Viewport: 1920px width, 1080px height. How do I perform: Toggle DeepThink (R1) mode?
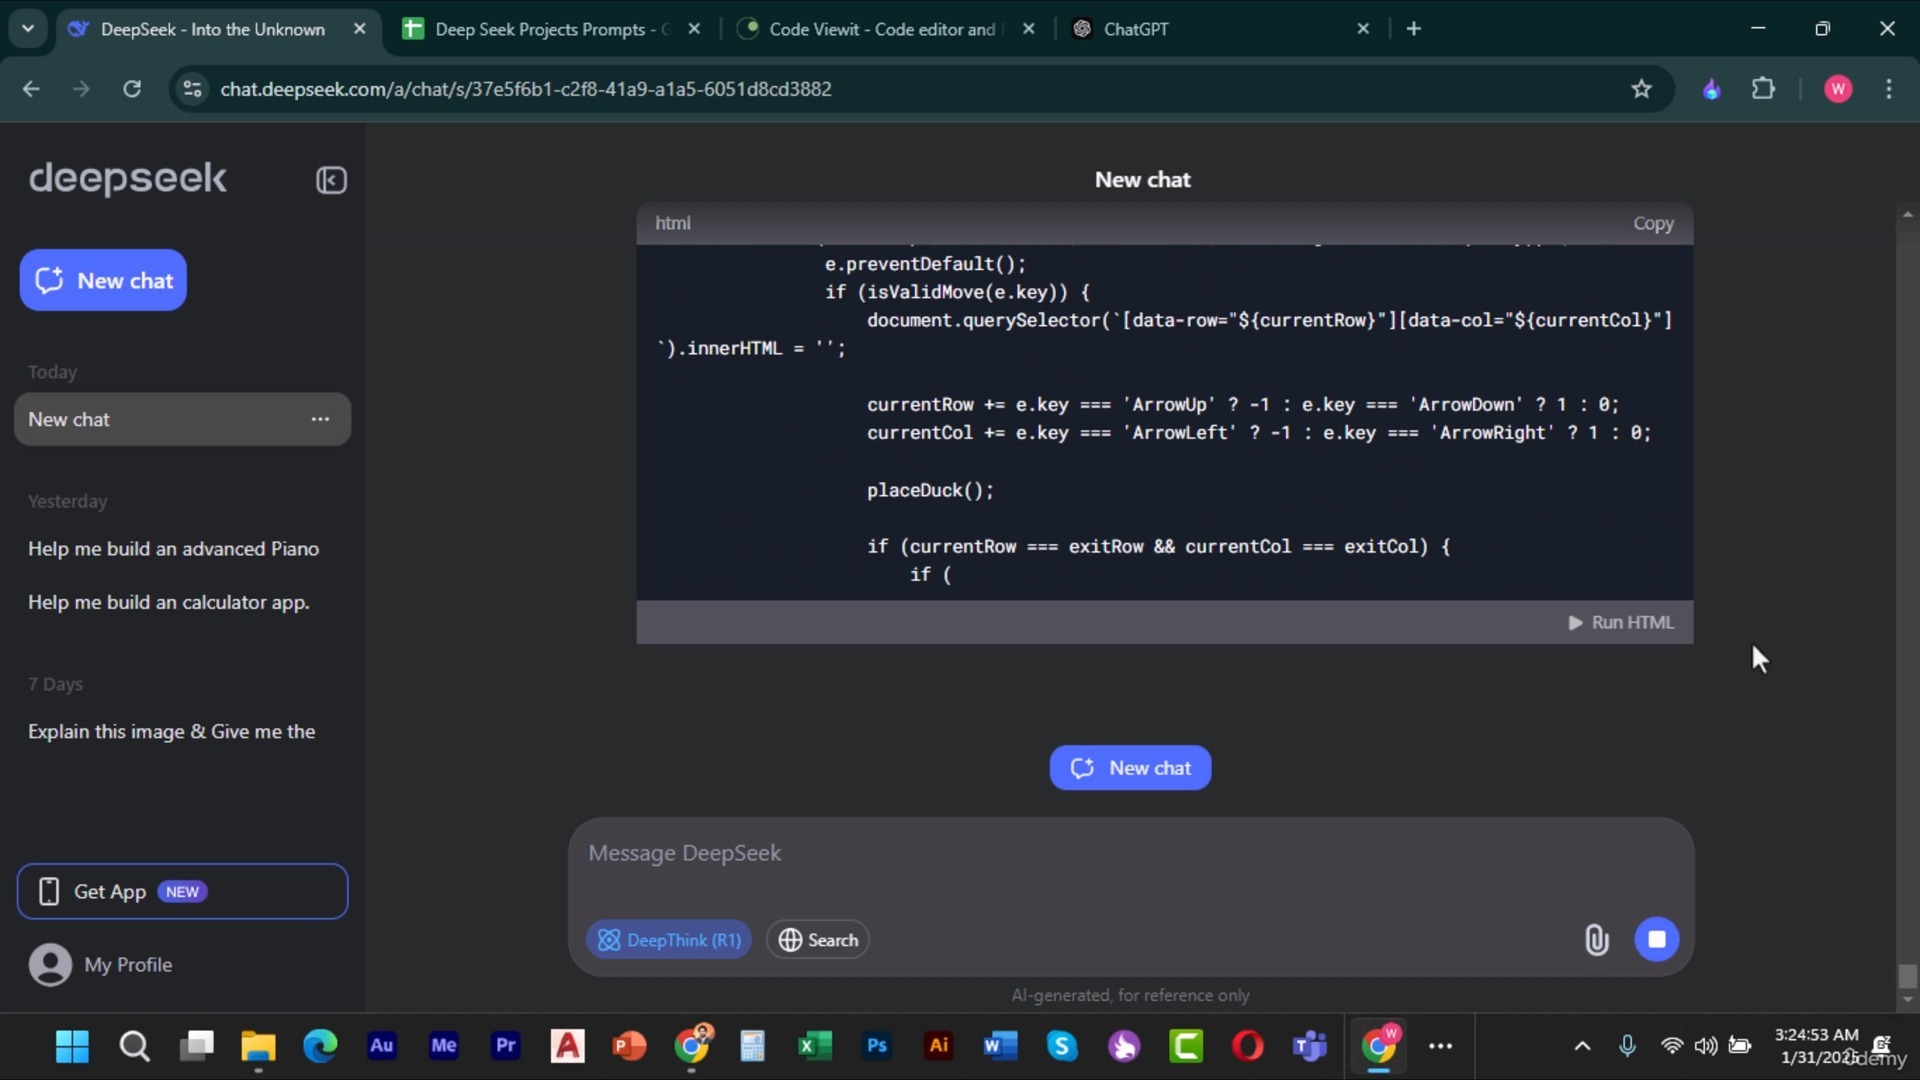point(669,940)
